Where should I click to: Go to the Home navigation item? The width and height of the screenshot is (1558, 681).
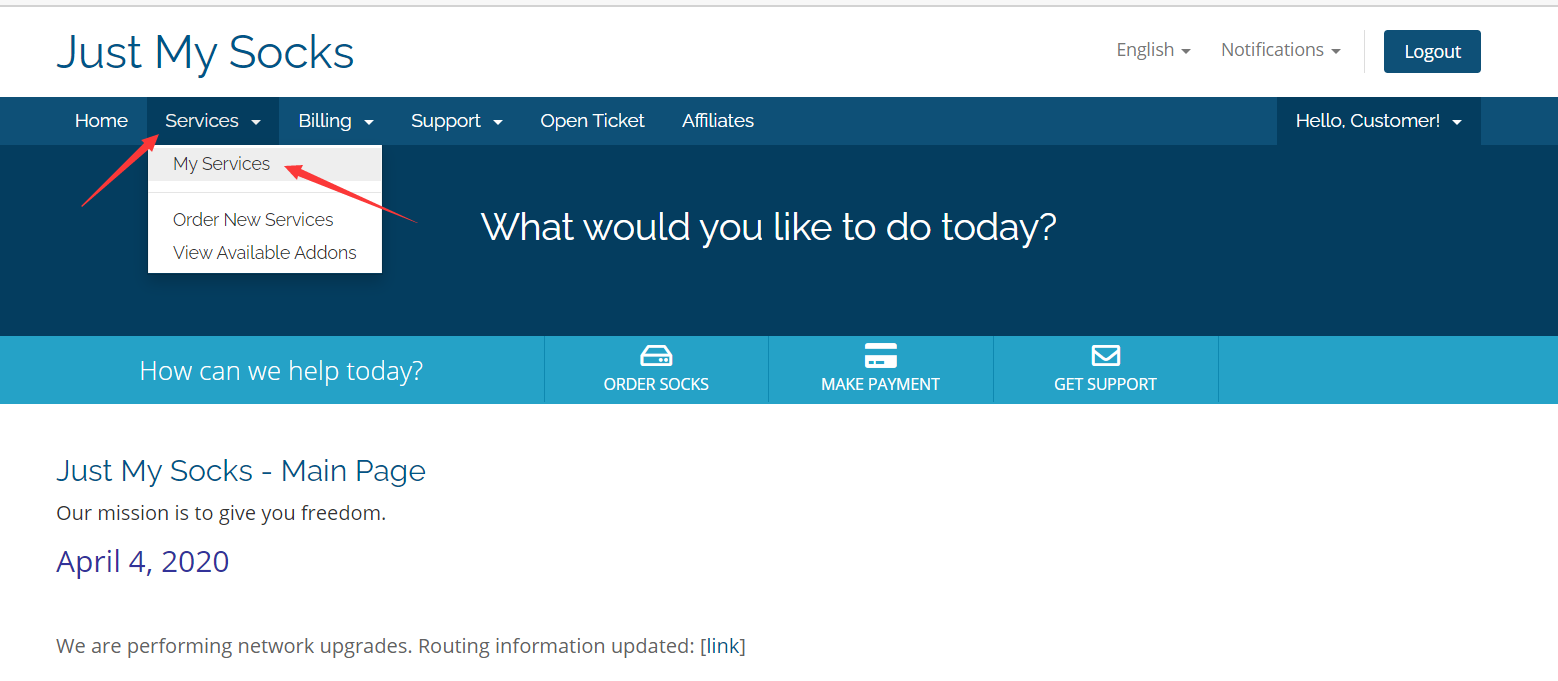click(101, 121)
